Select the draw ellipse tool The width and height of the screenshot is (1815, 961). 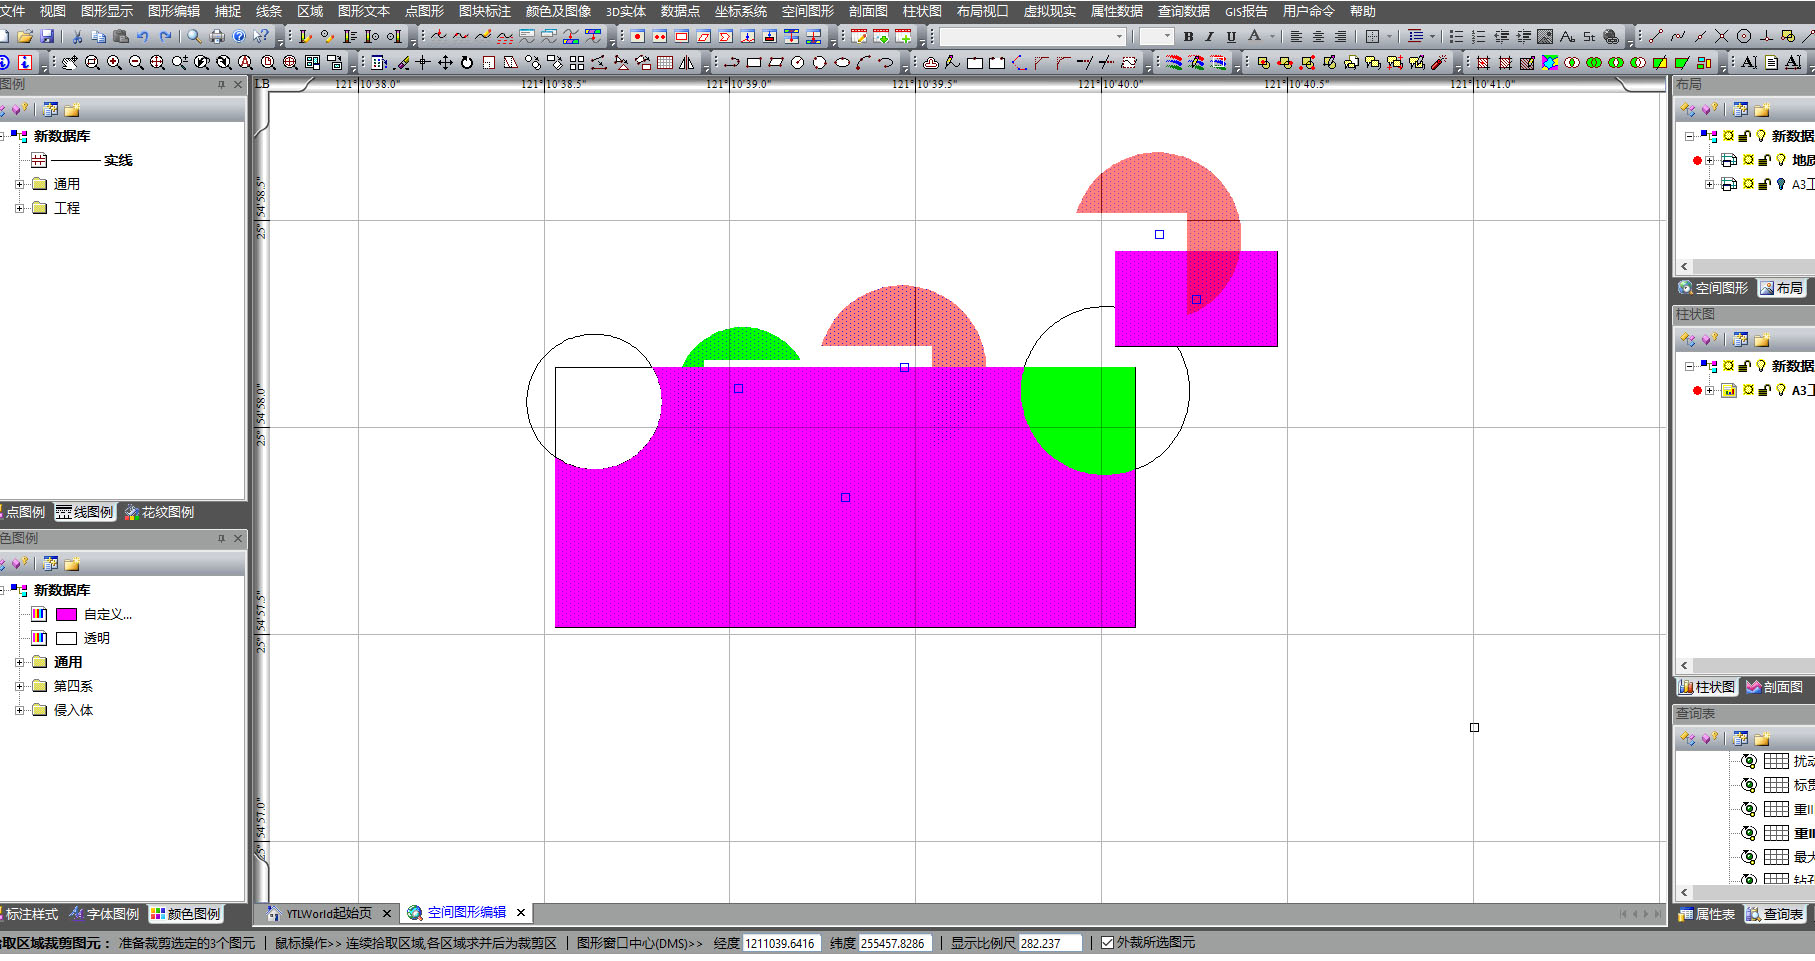pos(842,62)
